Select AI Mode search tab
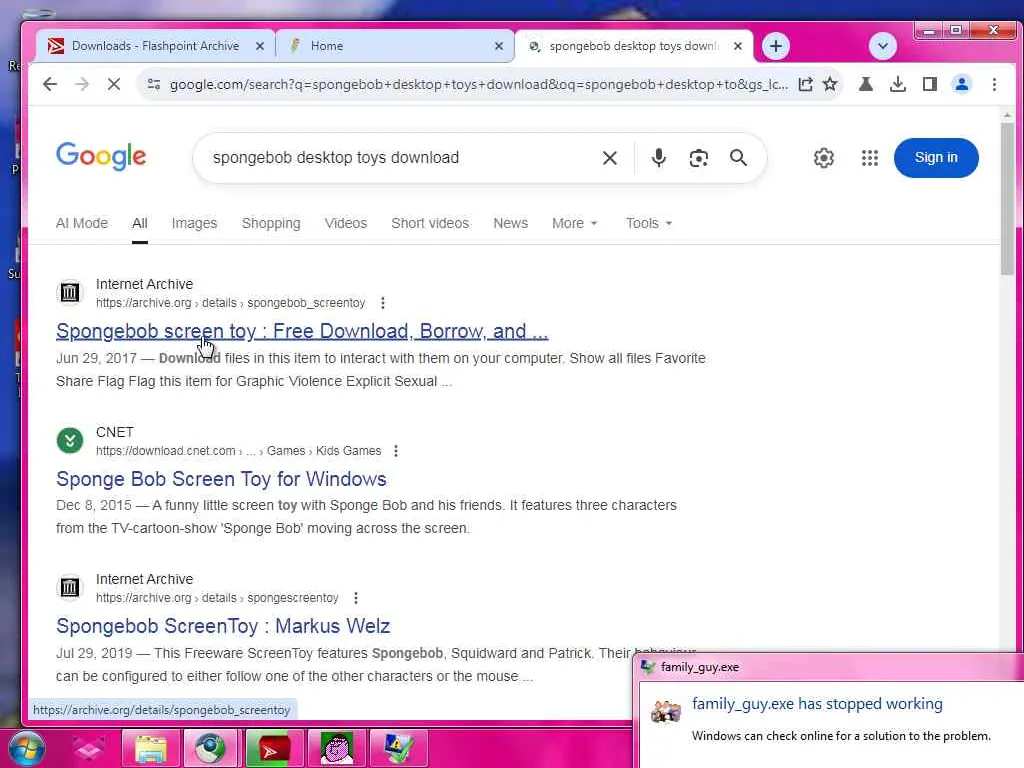This screenshot has width=1024, height=768. (x=82, y=223)
